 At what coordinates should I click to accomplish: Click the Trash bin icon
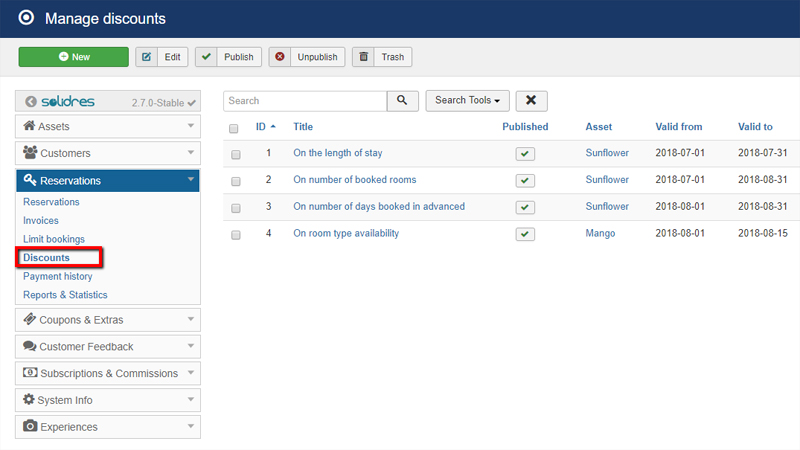365,57
